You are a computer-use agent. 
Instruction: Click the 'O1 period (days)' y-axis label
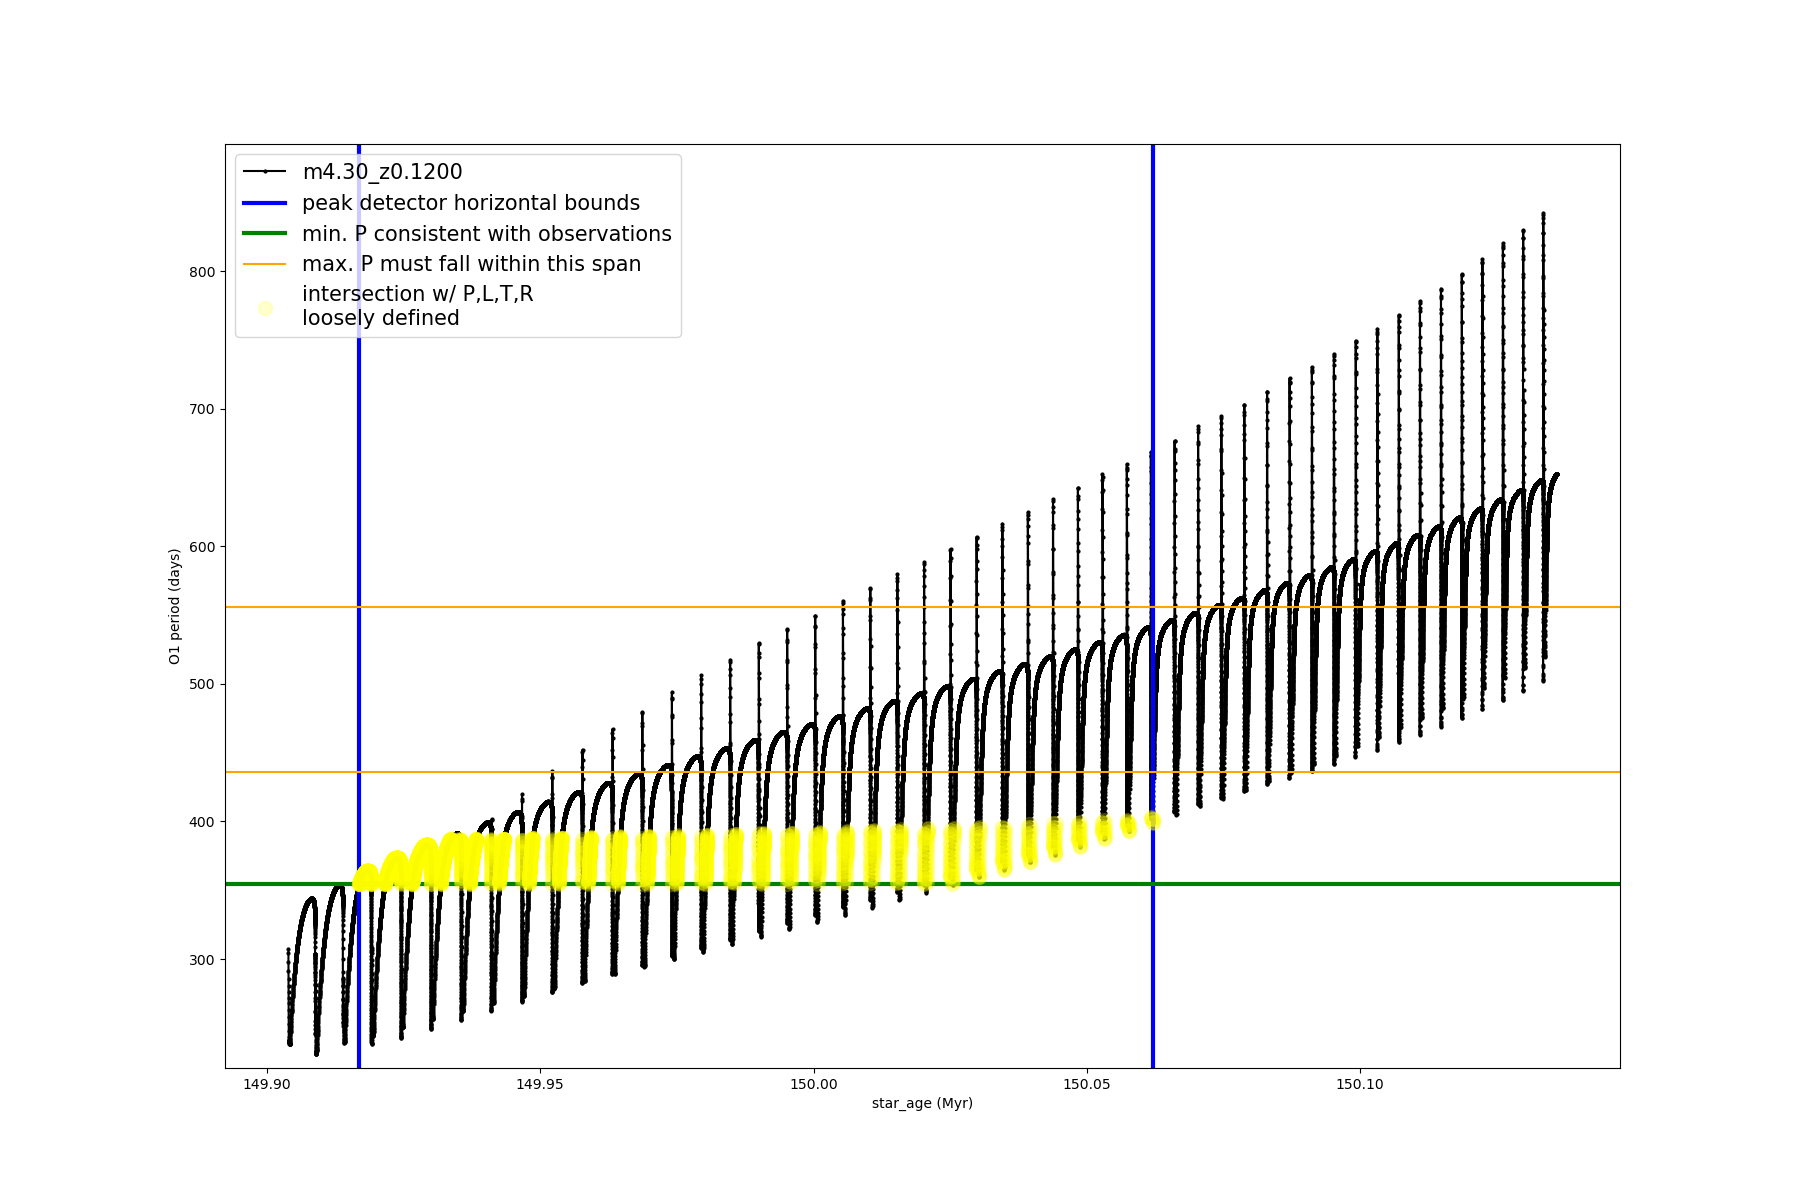point(174,606)
